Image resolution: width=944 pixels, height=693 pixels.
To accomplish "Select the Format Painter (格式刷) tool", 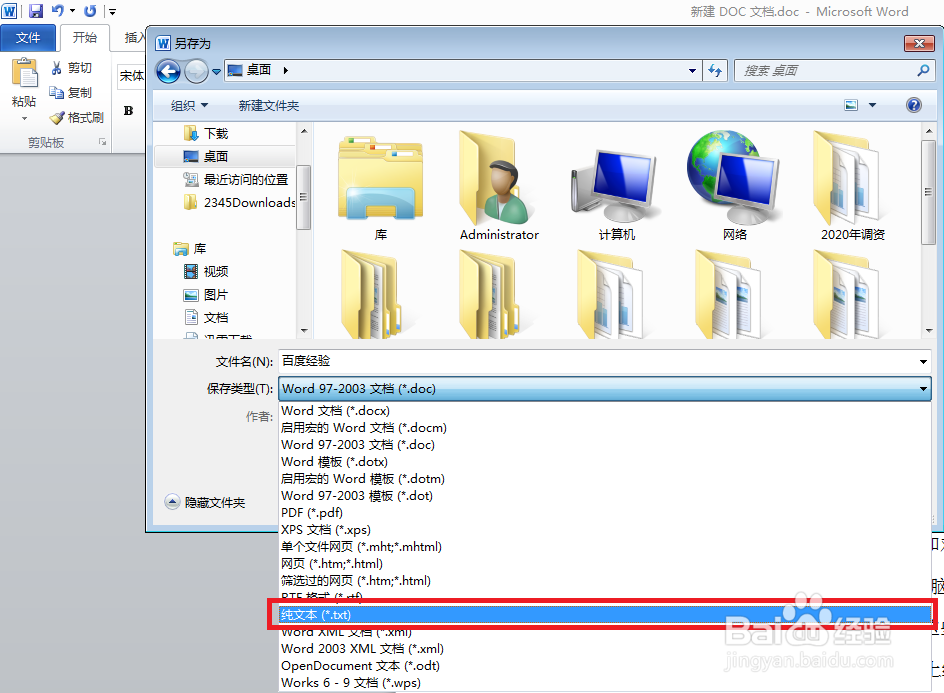I will coord(76,117).
